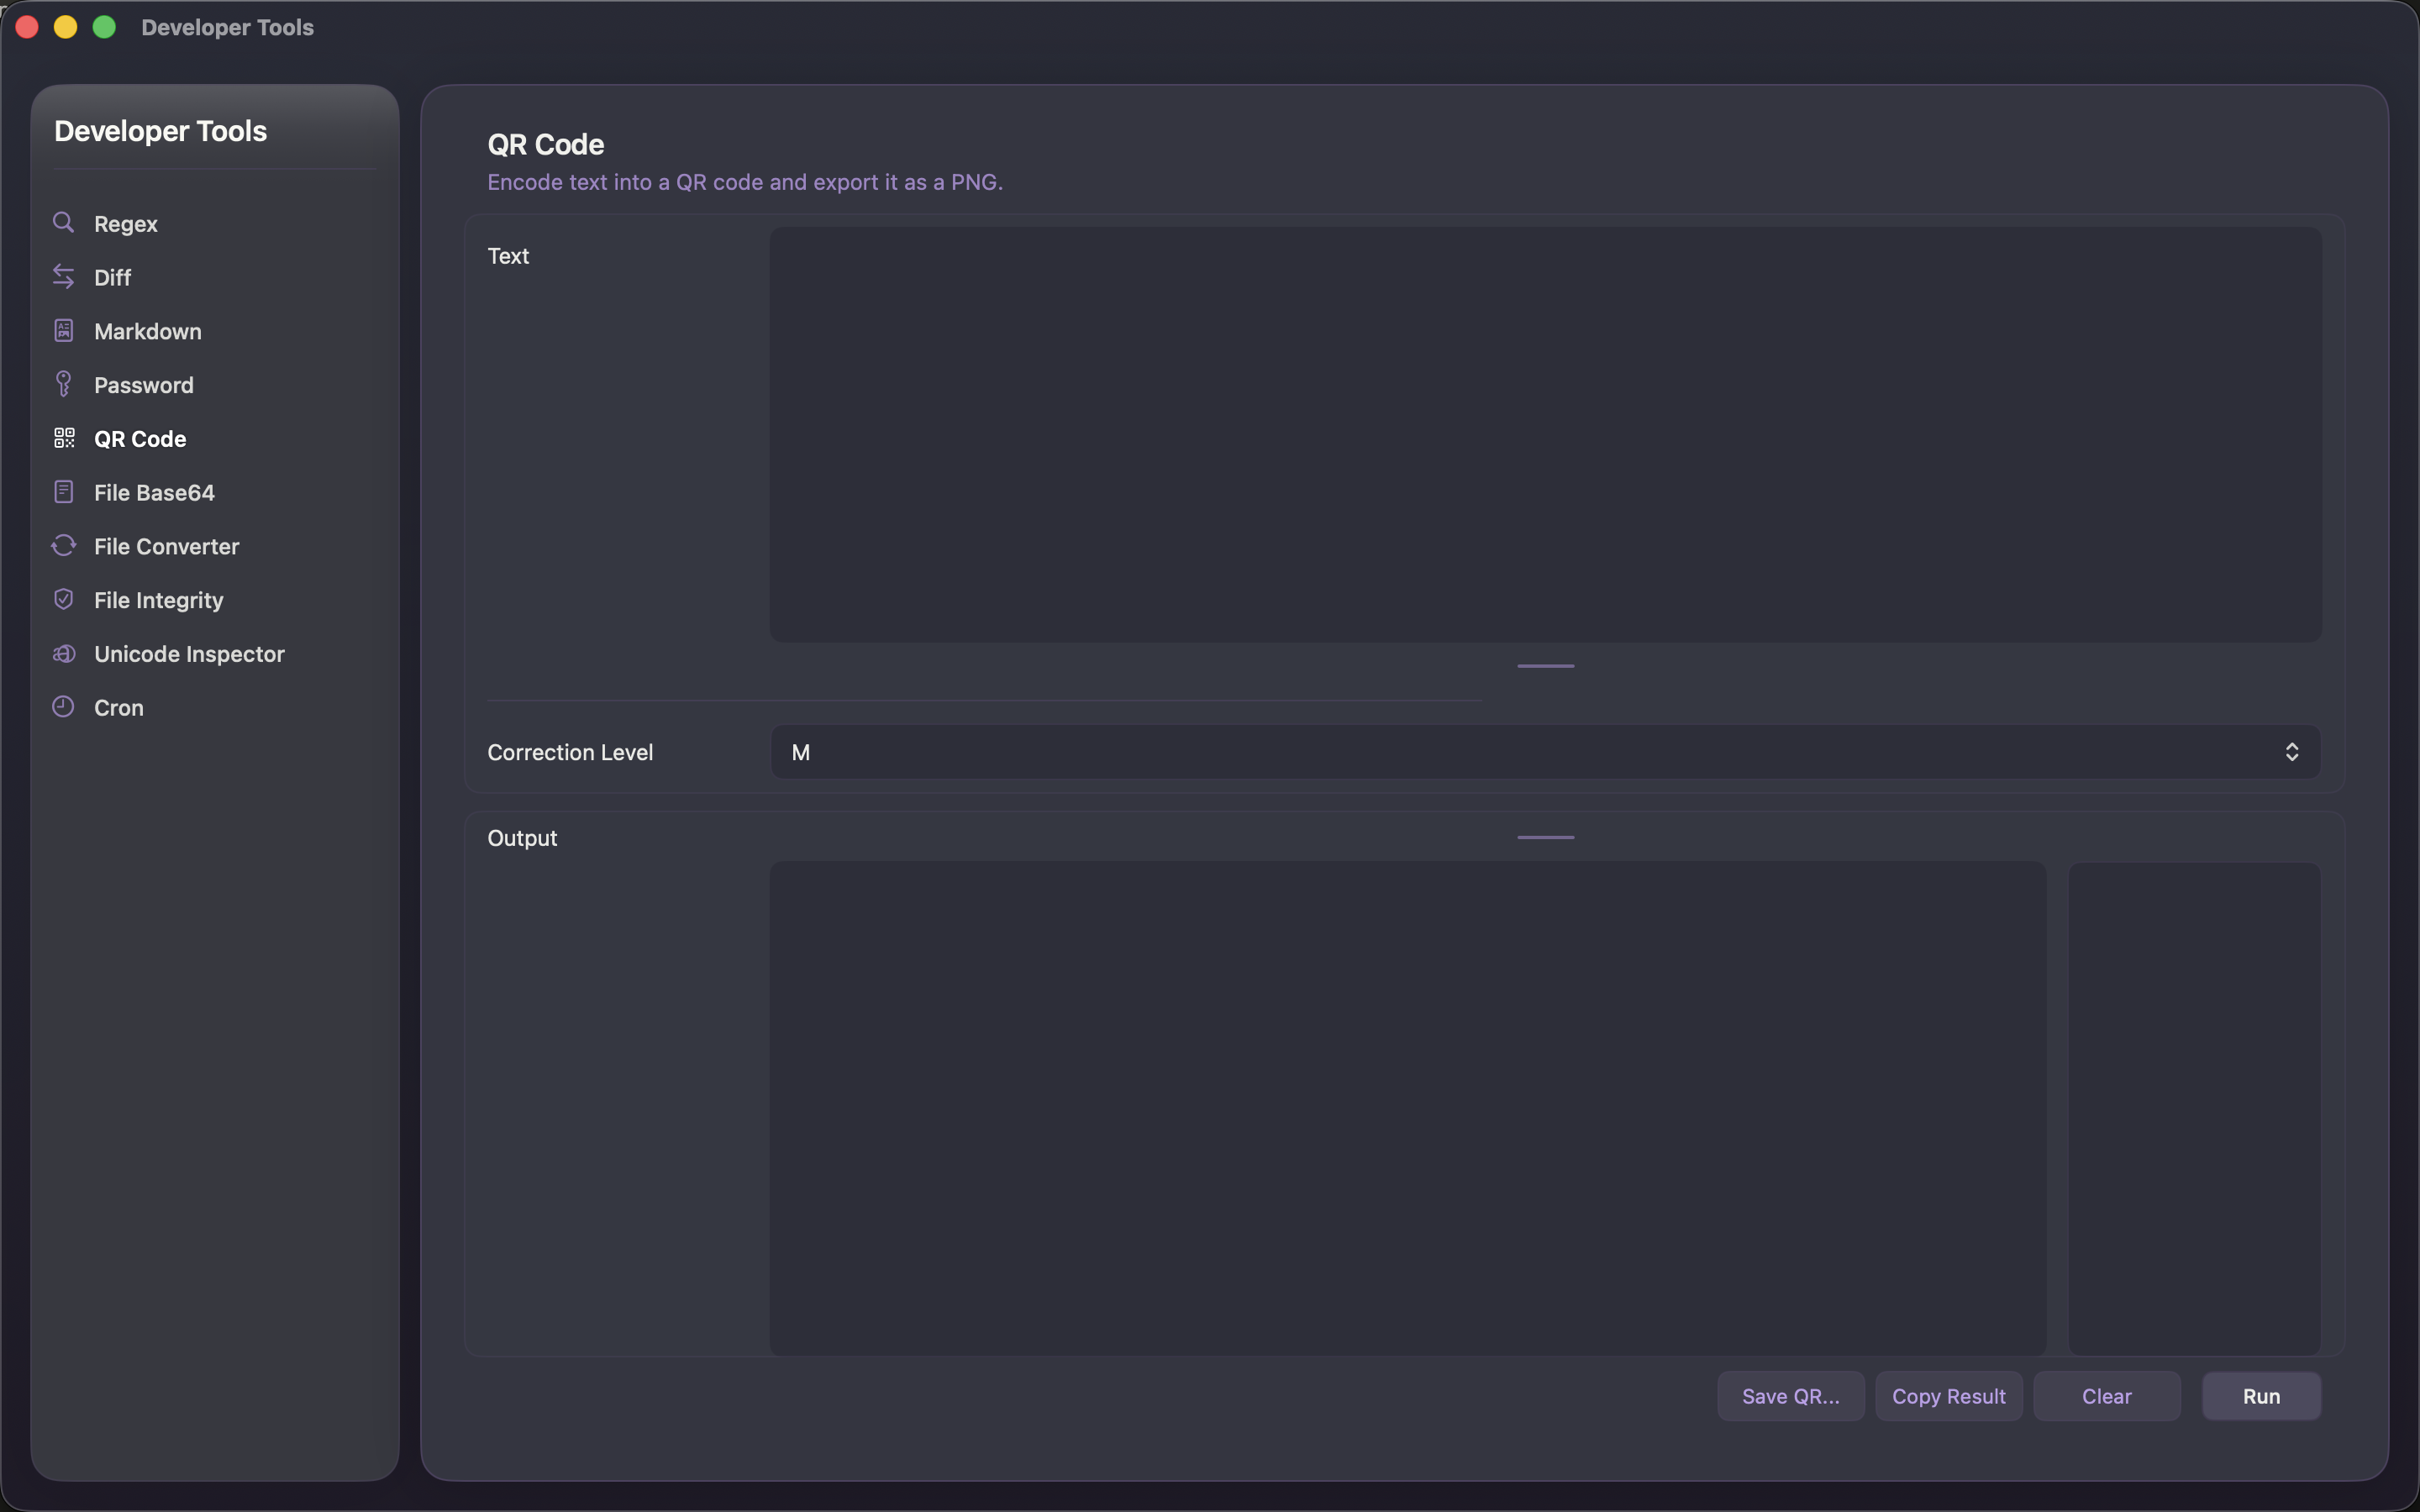
Task: Maximize the window with green button
Action: tap(104, 27)
